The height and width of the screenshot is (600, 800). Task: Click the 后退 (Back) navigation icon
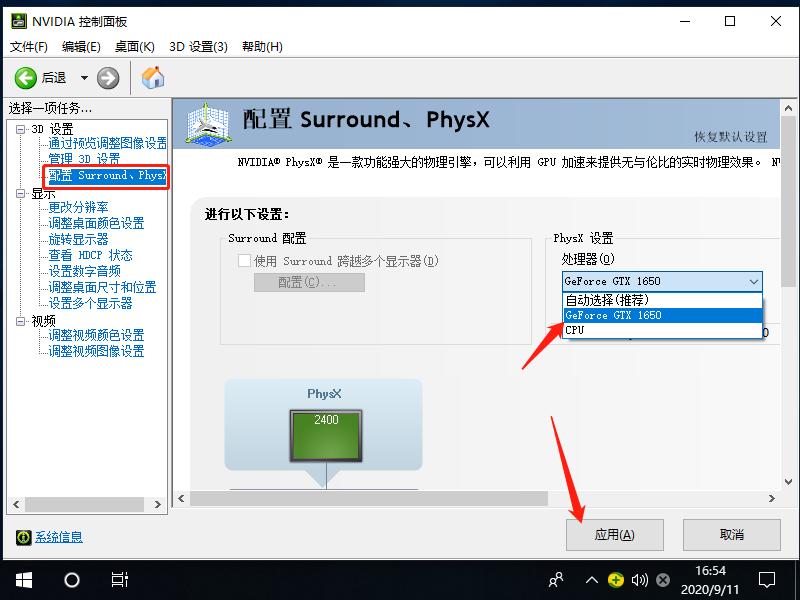click(27, 76)
